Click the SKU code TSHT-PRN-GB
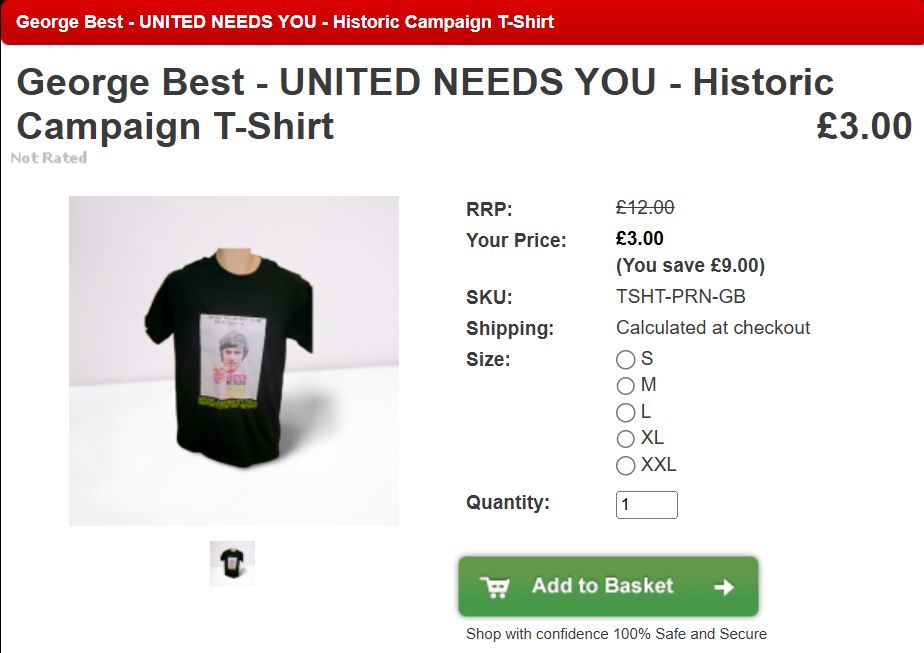924x653 pixels. tap(681, 297)
